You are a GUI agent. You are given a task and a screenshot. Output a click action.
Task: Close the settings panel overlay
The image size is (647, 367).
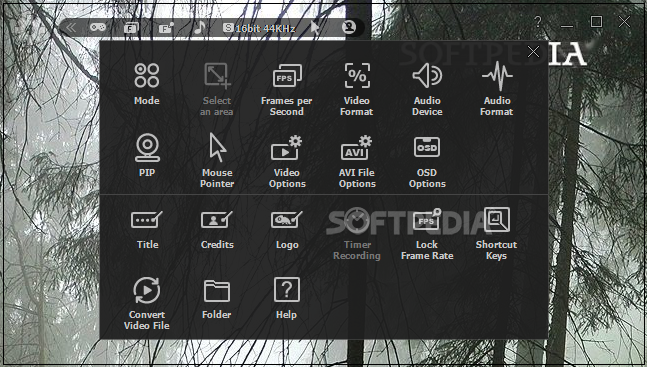point(533,52)
